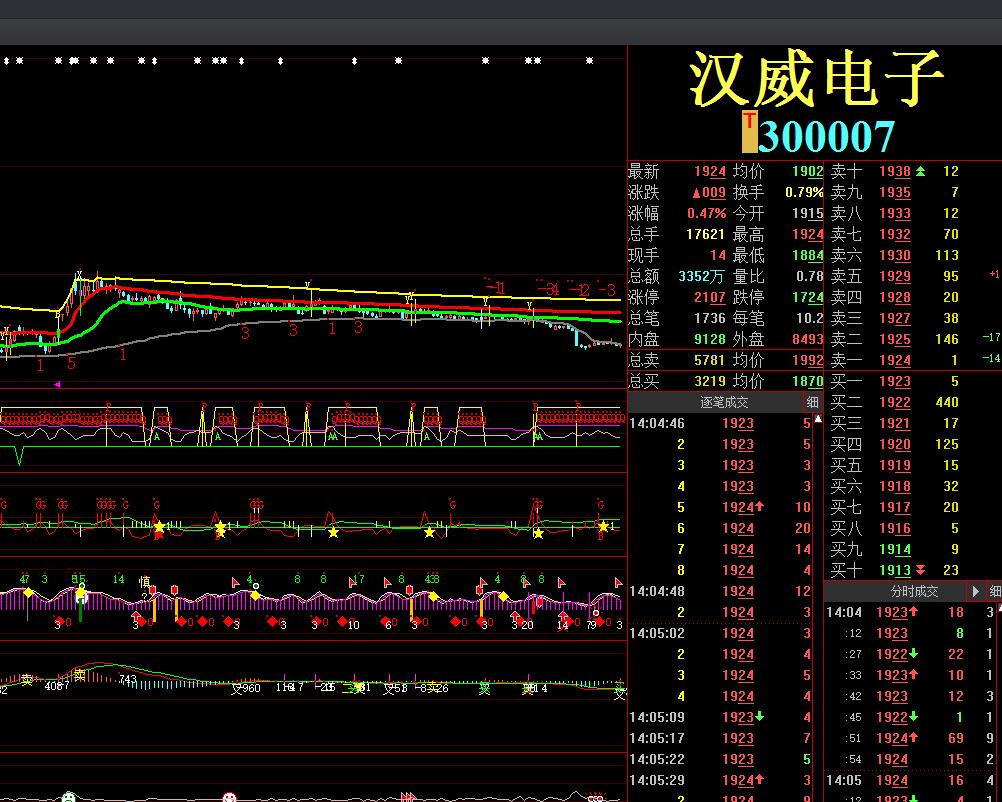Select the stock name 汉威电子
This screenshot has height=802, width=1002.
[816, 79]
